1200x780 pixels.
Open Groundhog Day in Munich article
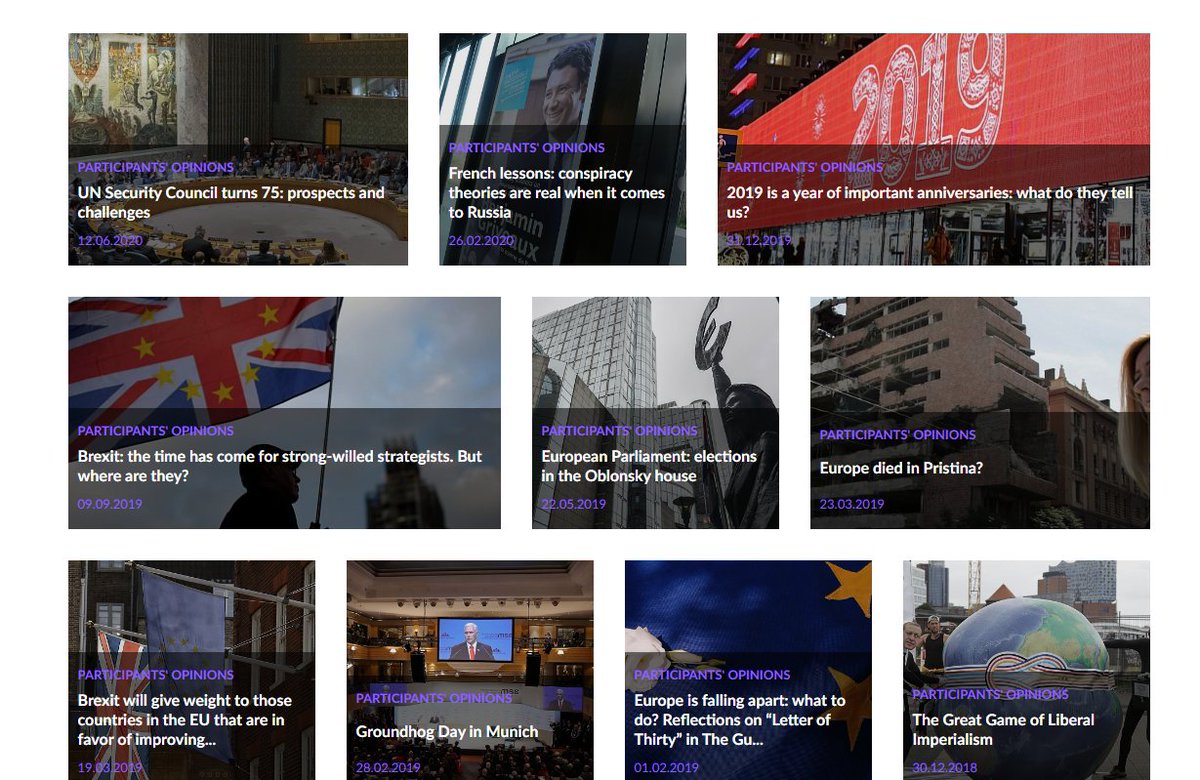(x=447, y=731)
